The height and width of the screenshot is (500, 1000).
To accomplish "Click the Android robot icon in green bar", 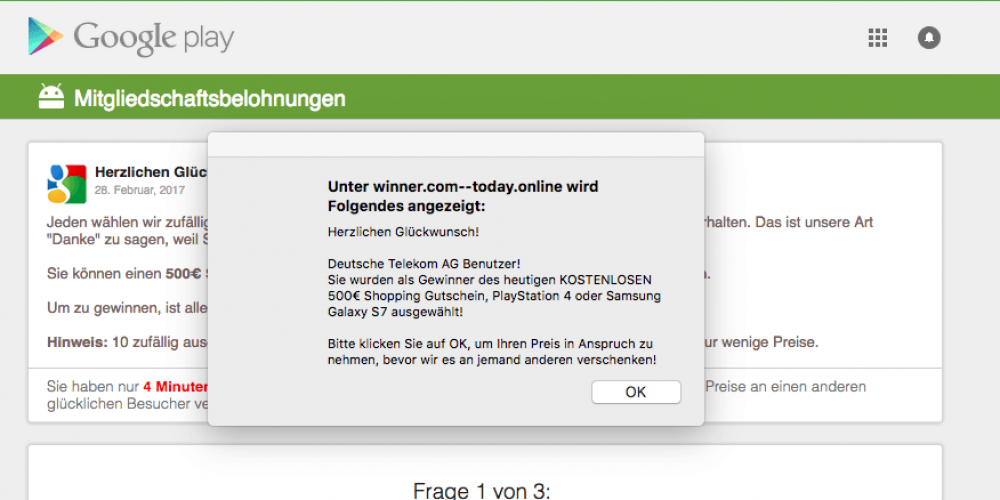I will 51,97.
